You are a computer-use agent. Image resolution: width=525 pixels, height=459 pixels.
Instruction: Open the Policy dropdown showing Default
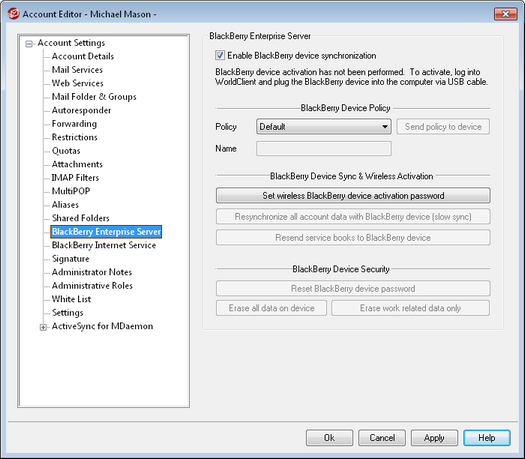tap(323, 127)
